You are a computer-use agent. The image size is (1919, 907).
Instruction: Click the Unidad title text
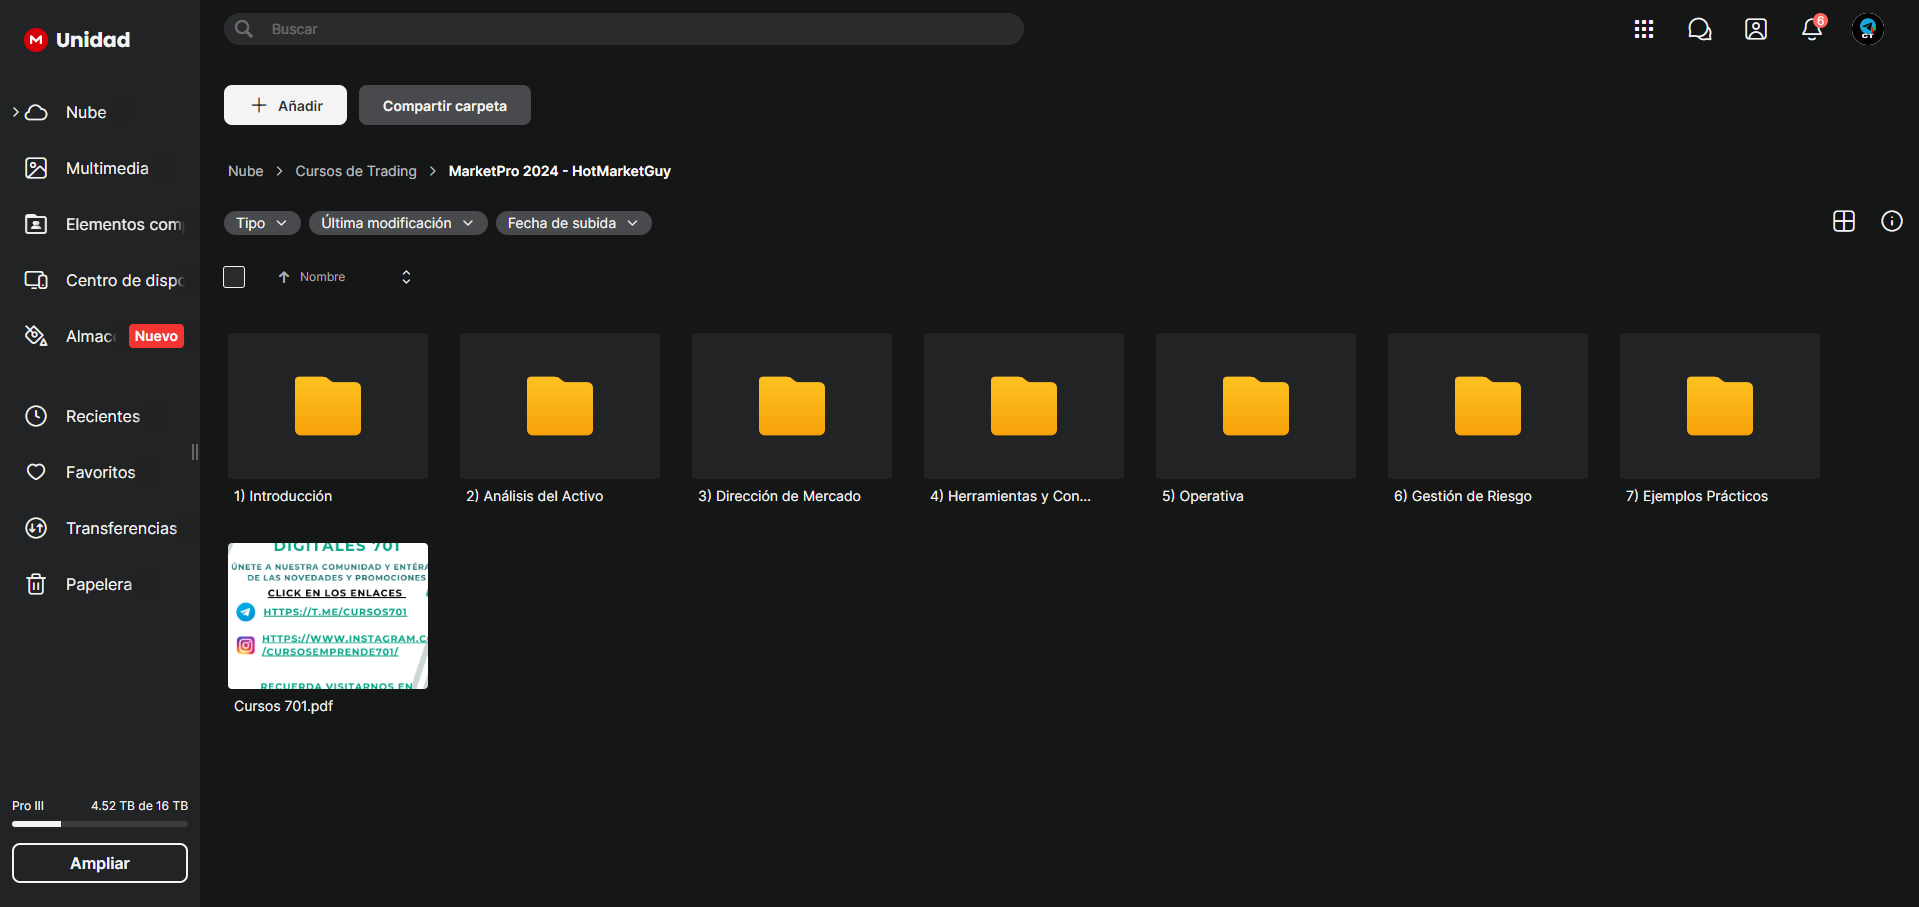click(93, 40)
